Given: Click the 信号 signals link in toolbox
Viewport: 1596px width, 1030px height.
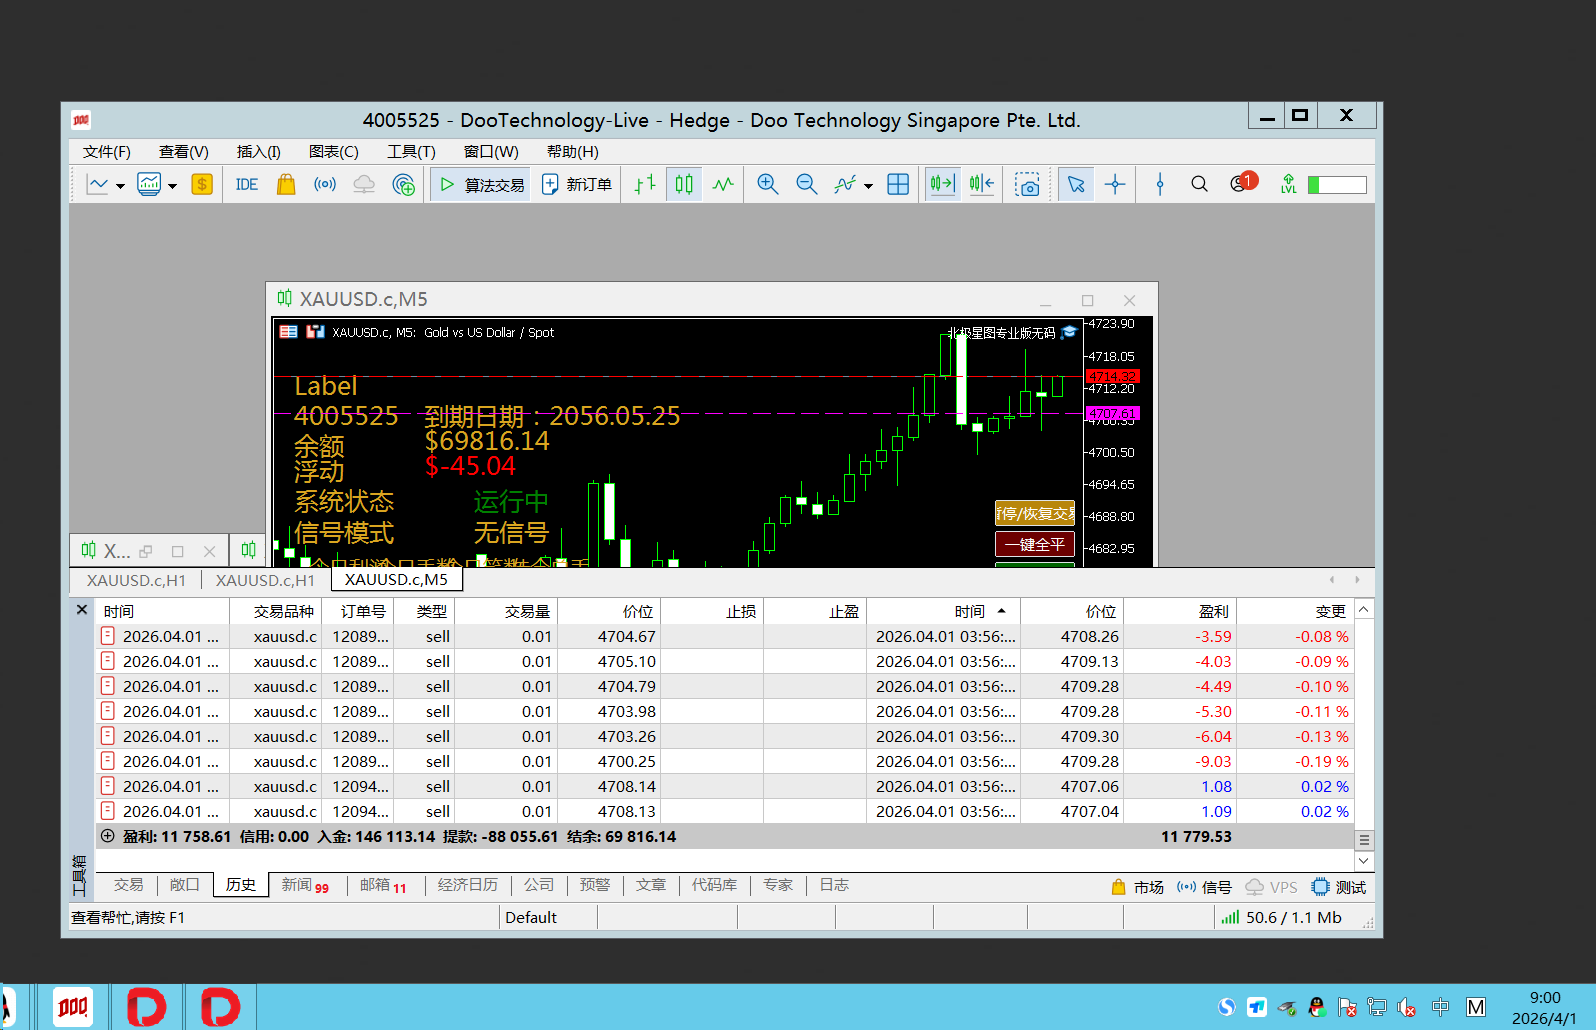Looking at the screenshot, I should pos(1205,887).
